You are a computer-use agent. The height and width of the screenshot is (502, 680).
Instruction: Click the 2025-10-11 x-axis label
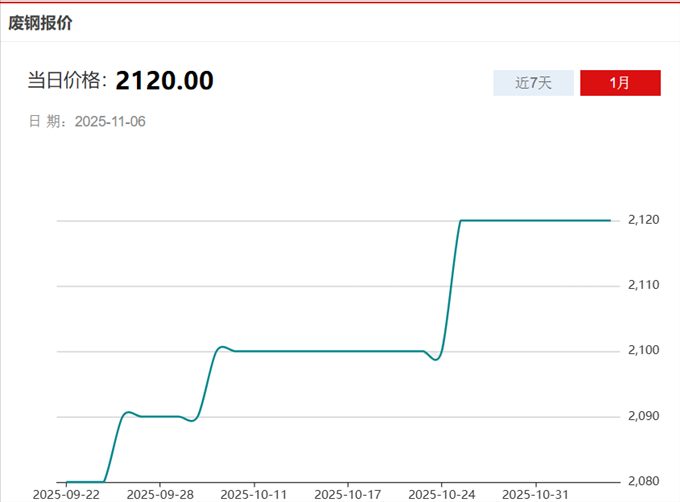pos(253,494)
